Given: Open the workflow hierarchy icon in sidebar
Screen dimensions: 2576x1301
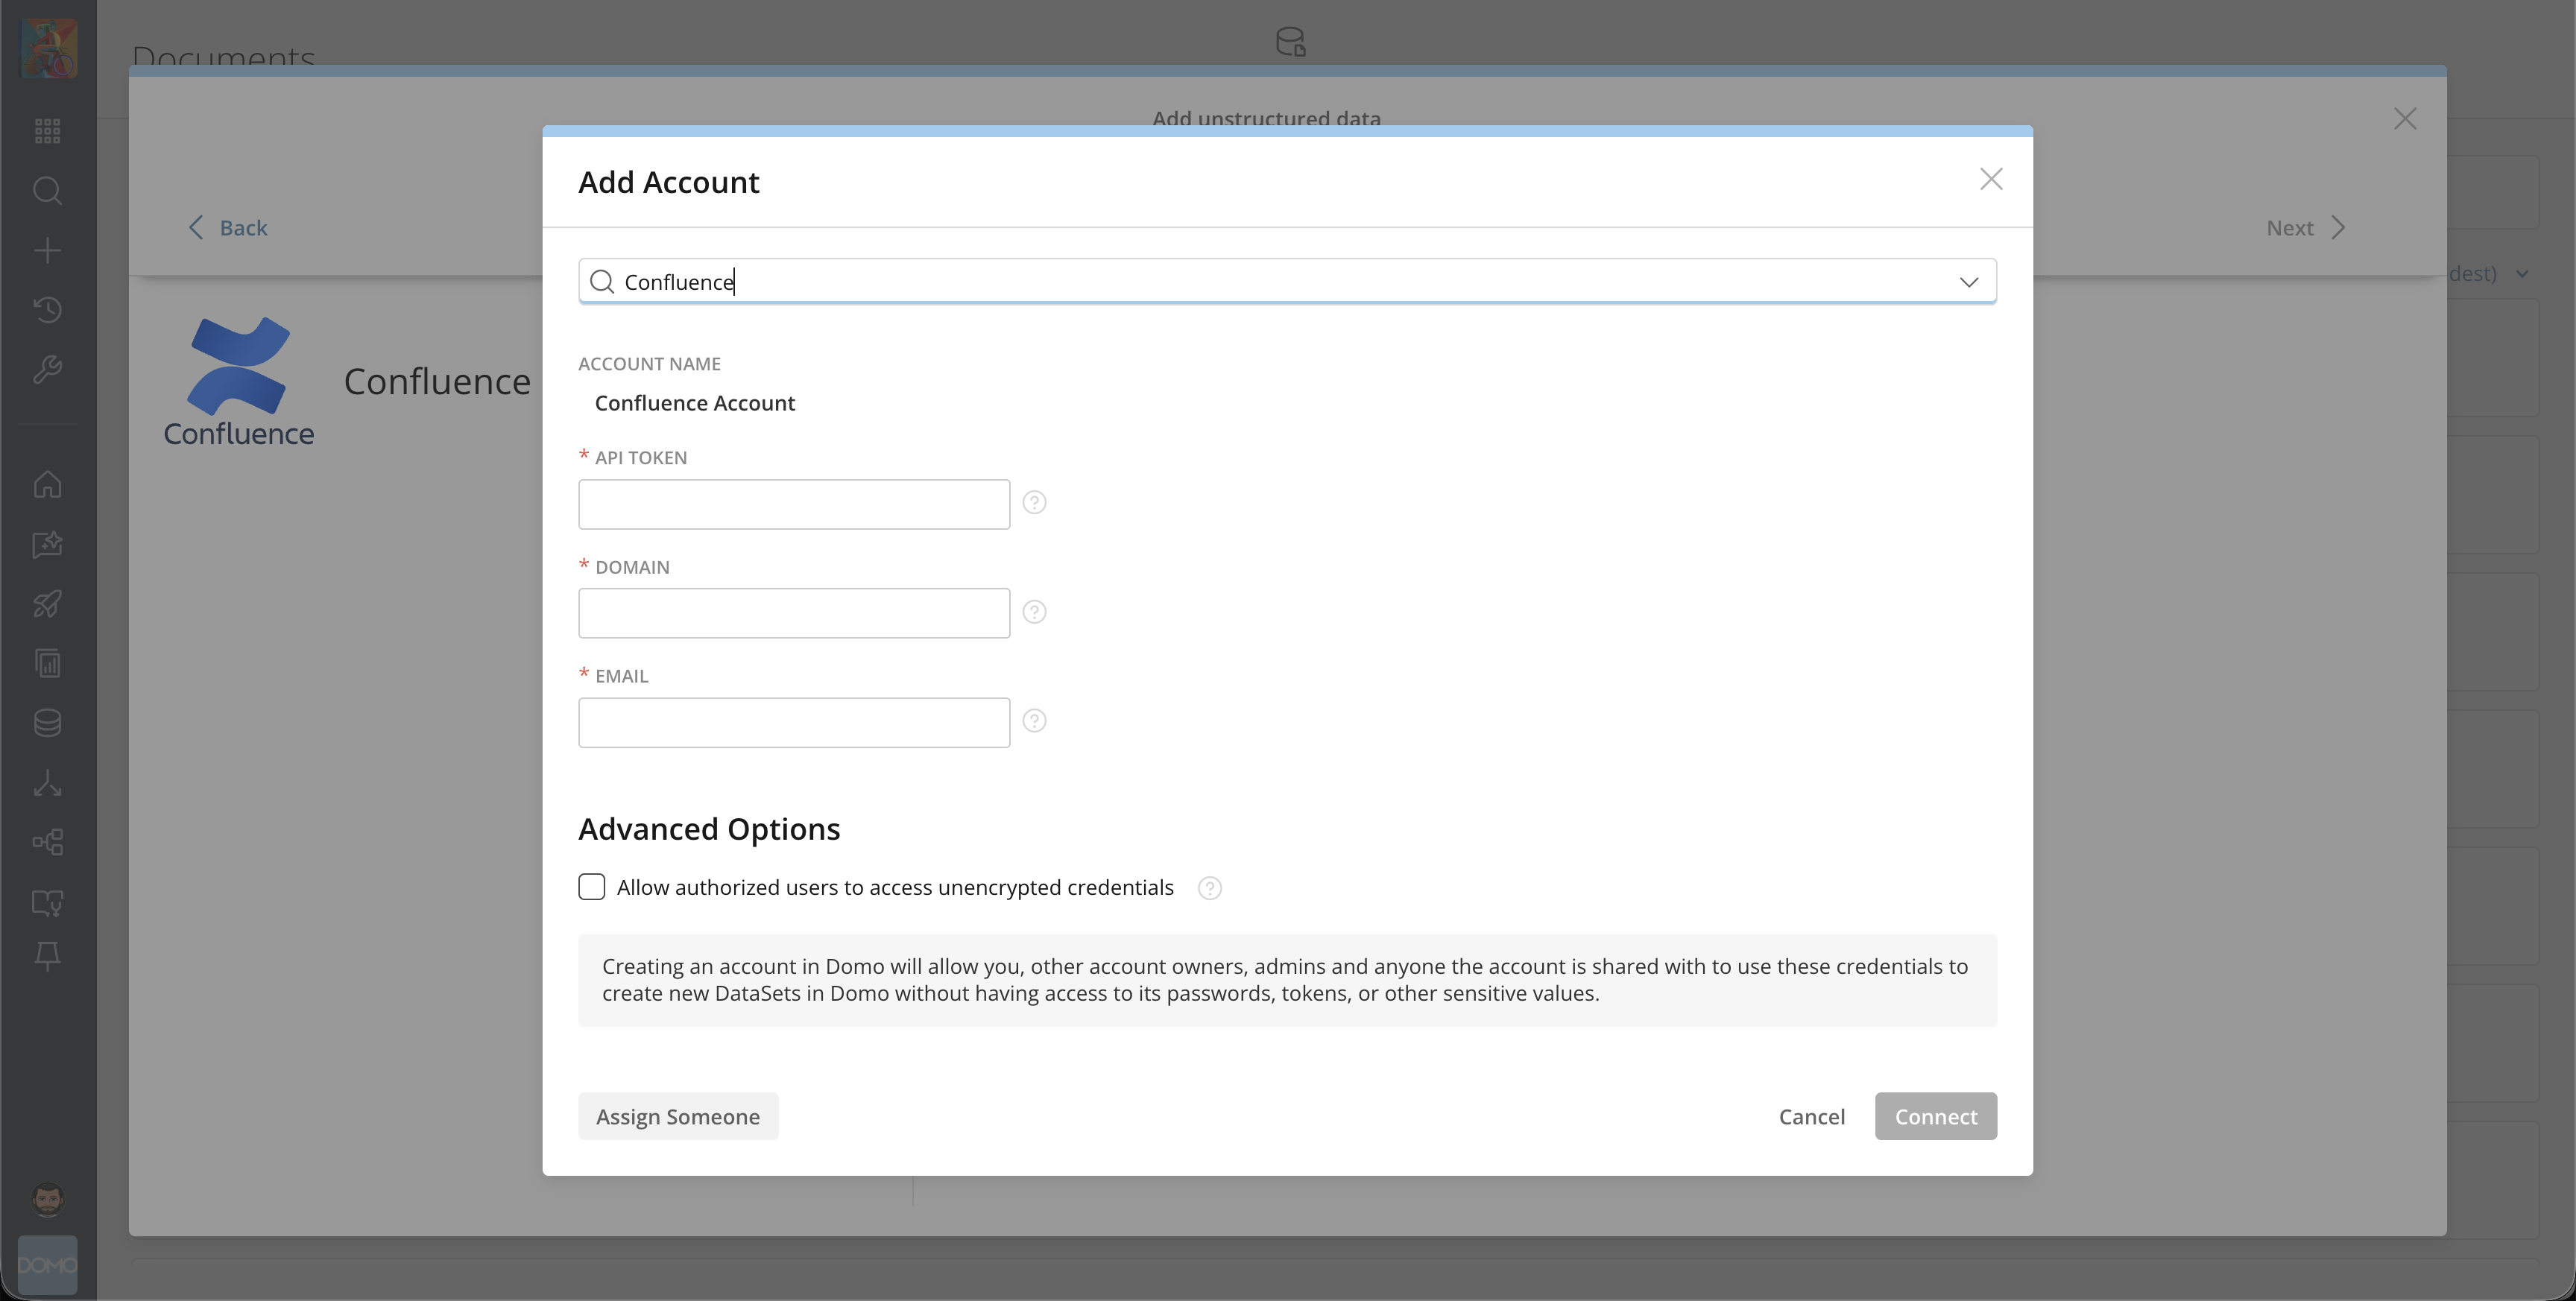Looking at the screenshot, I should [x=47, y=842].
